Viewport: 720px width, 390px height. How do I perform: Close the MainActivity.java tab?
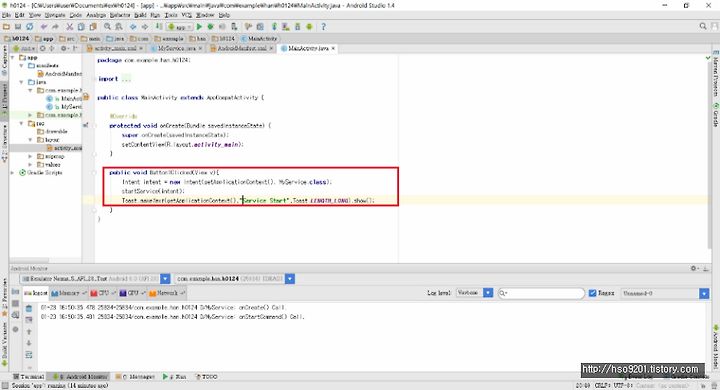tap(333, 48)
